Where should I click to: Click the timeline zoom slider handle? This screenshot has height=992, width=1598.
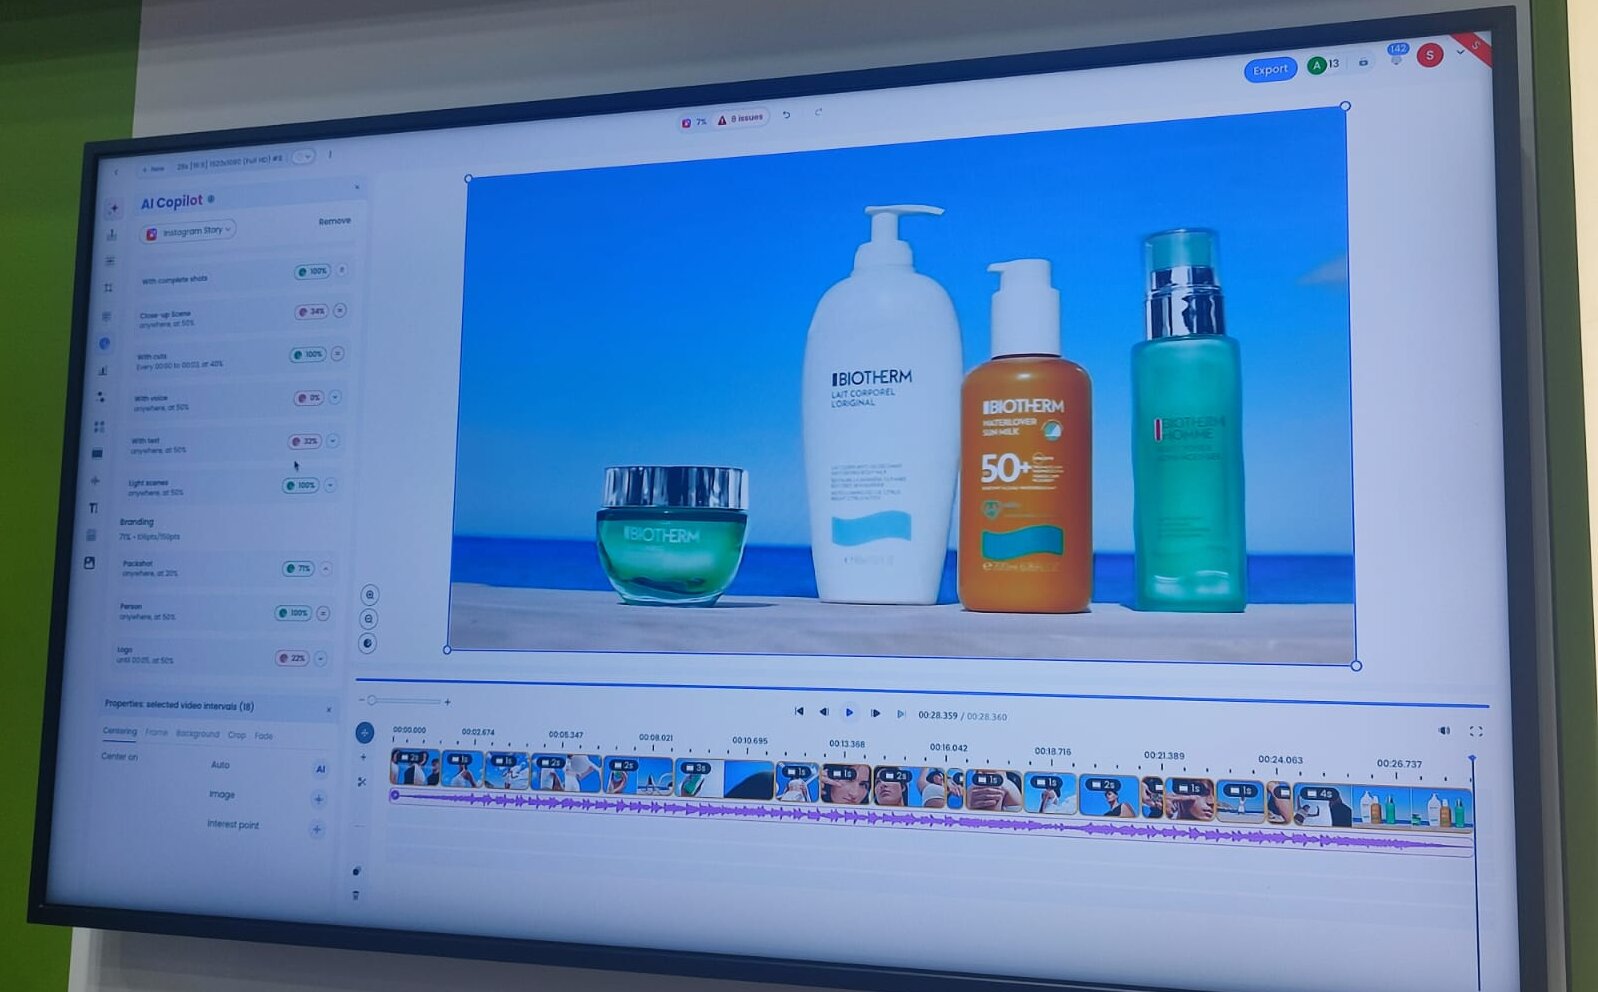click(372, 700)
